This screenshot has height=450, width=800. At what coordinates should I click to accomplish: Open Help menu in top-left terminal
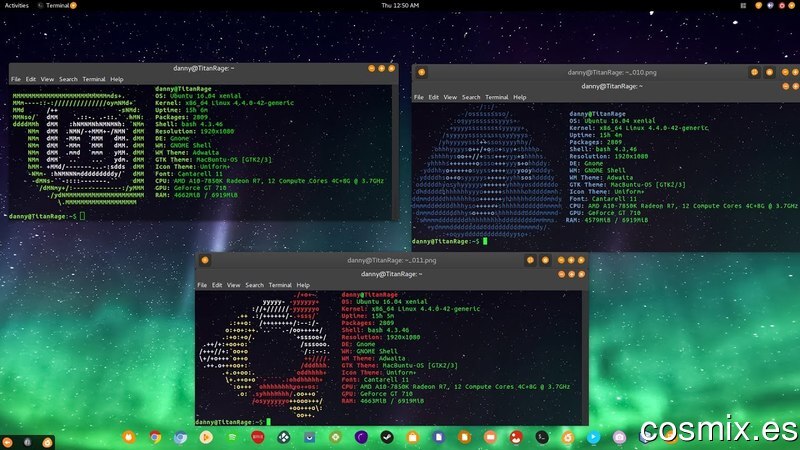click(x=117, y=79)
